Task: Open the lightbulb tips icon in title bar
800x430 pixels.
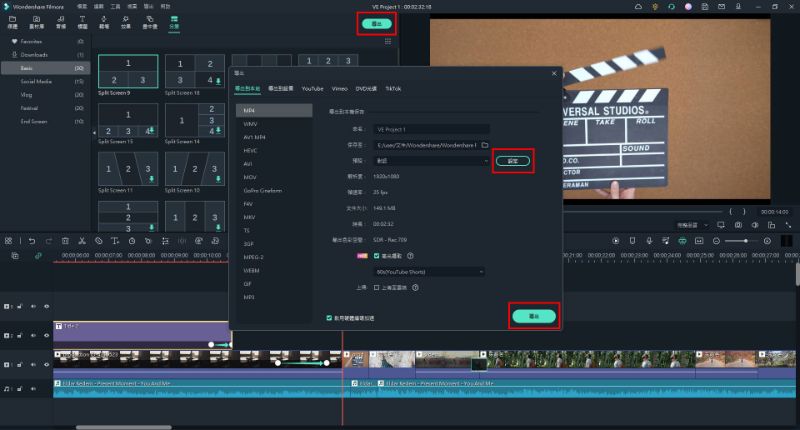Action: [x=655, y=7]
